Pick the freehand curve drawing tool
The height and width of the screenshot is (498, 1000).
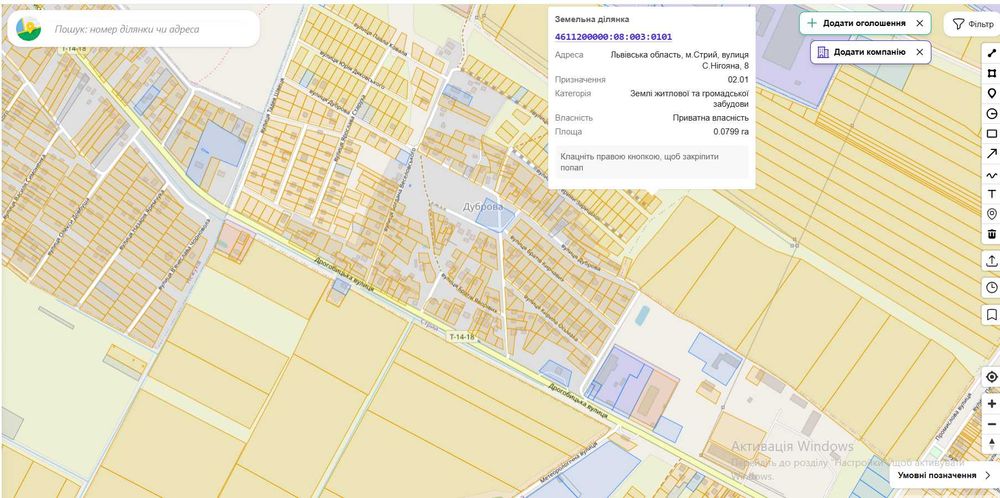991,174
